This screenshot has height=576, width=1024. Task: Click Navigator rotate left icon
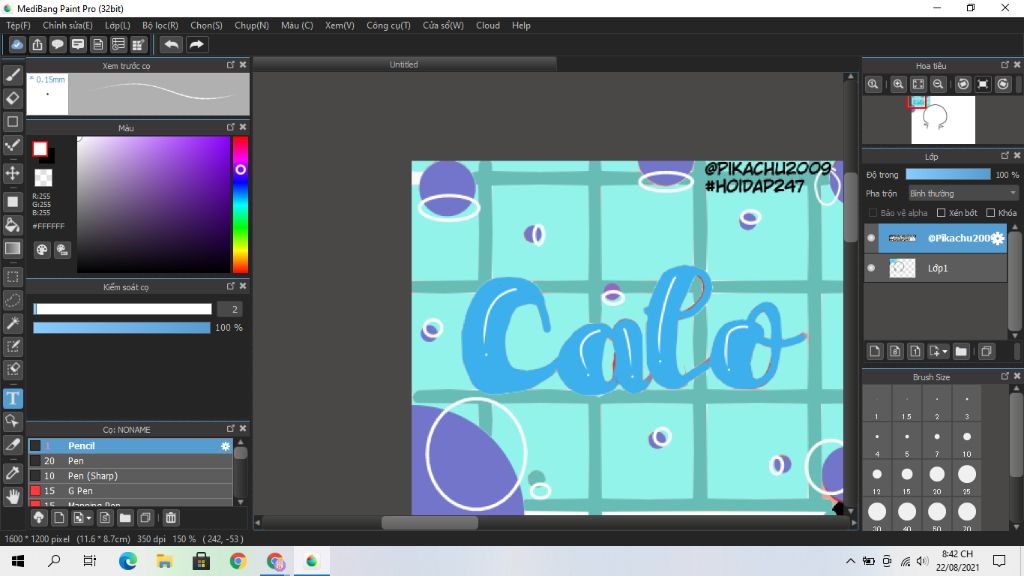(963, 84)
